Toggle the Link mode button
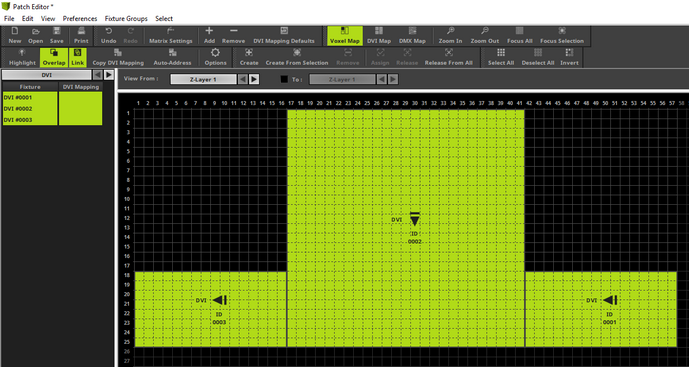The image size is (689, 367). (x=78, y=58)
